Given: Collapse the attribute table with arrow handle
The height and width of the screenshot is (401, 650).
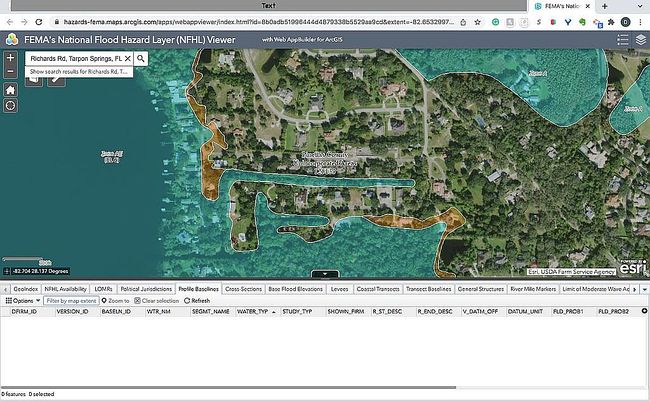Looking at the screenshot, I should (x=325, y=274).
